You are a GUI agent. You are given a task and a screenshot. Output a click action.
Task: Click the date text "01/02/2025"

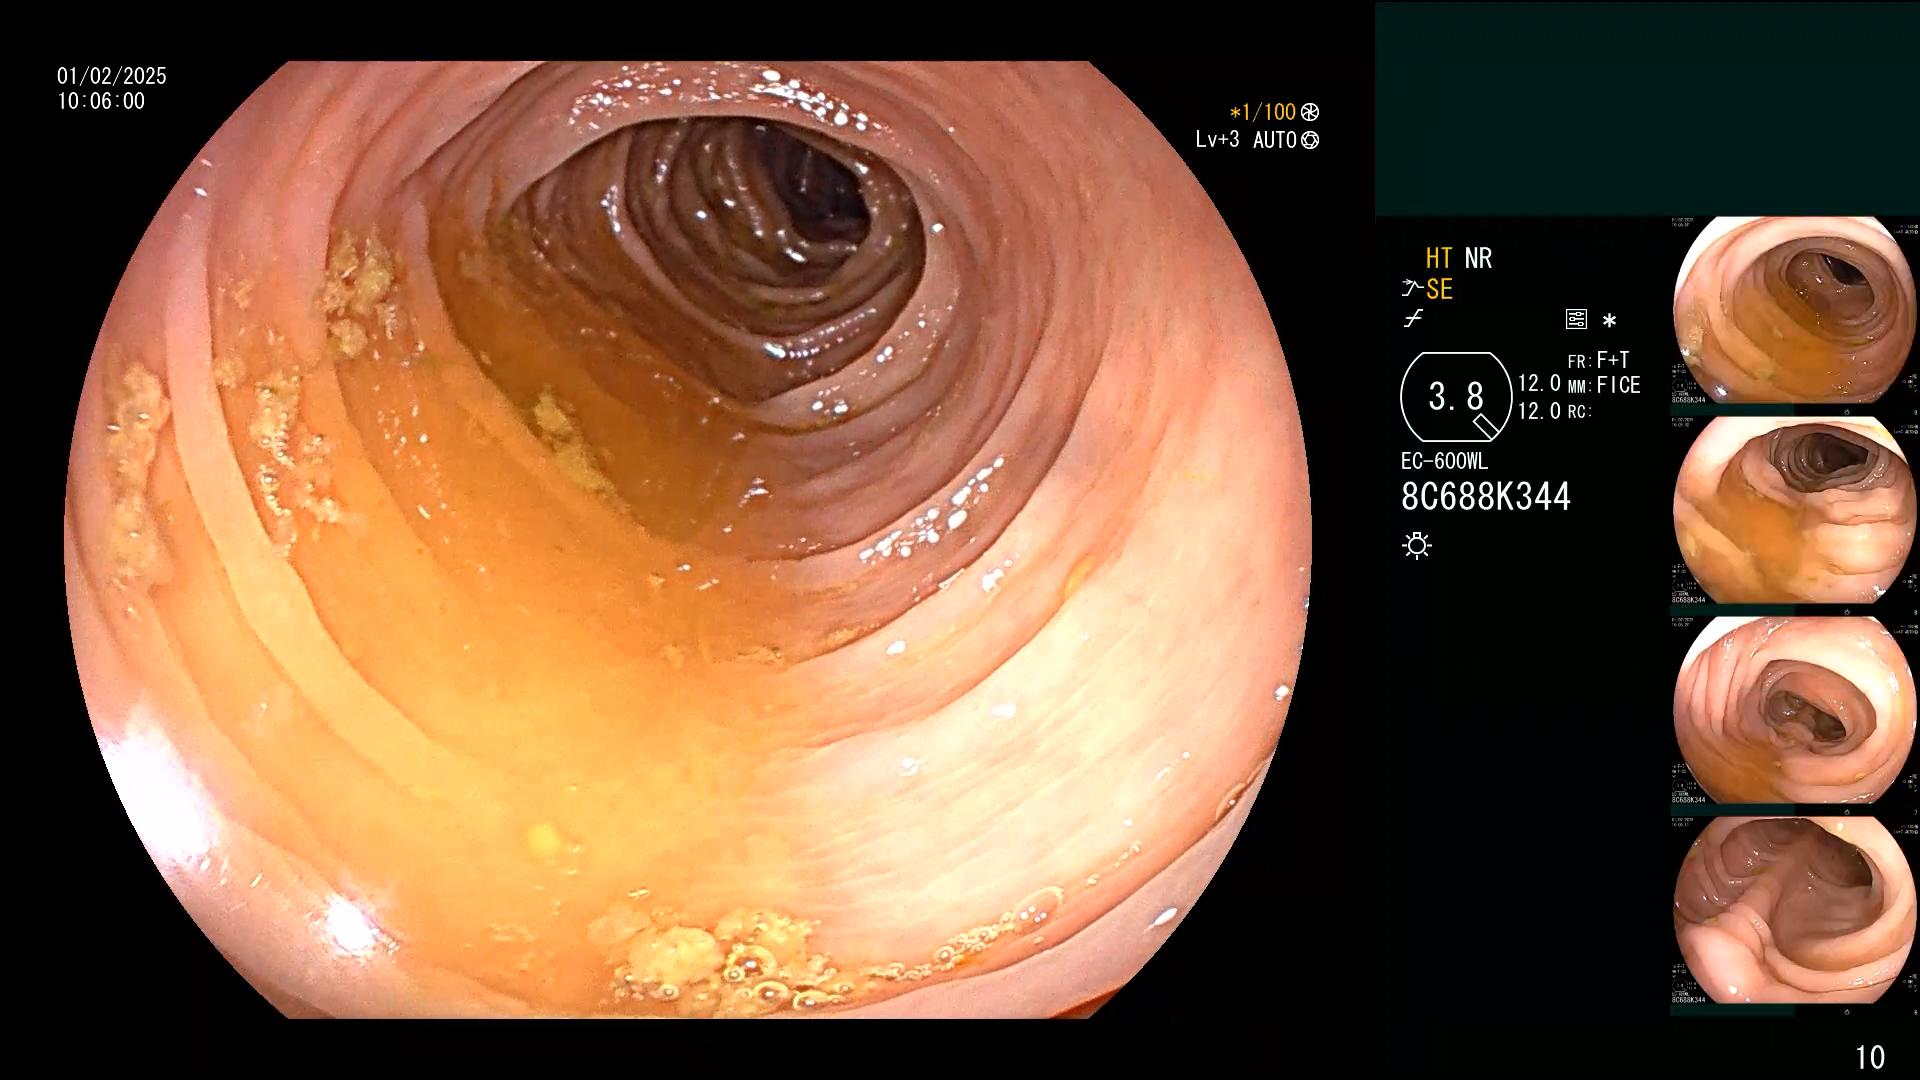click(x=112, y=76)
